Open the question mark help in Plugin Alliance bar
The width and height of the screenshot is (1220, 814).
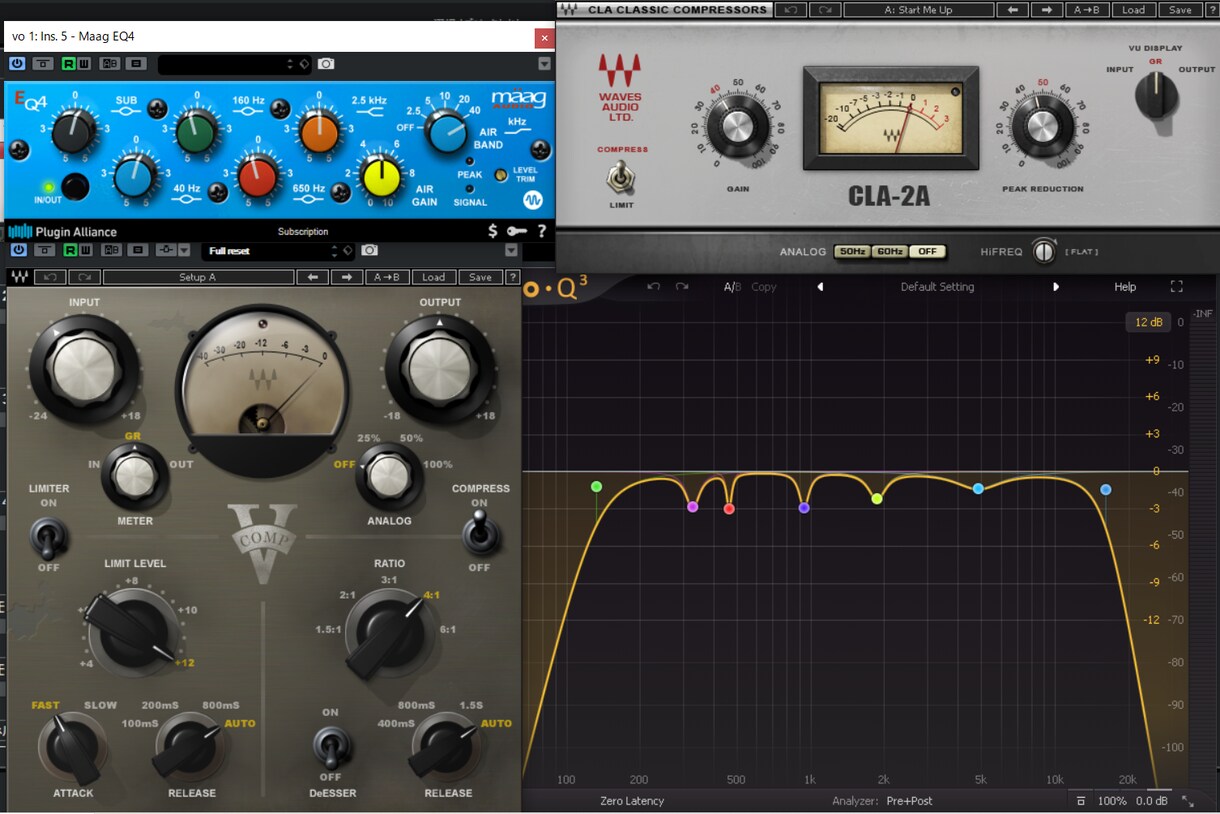coord(542,231)
